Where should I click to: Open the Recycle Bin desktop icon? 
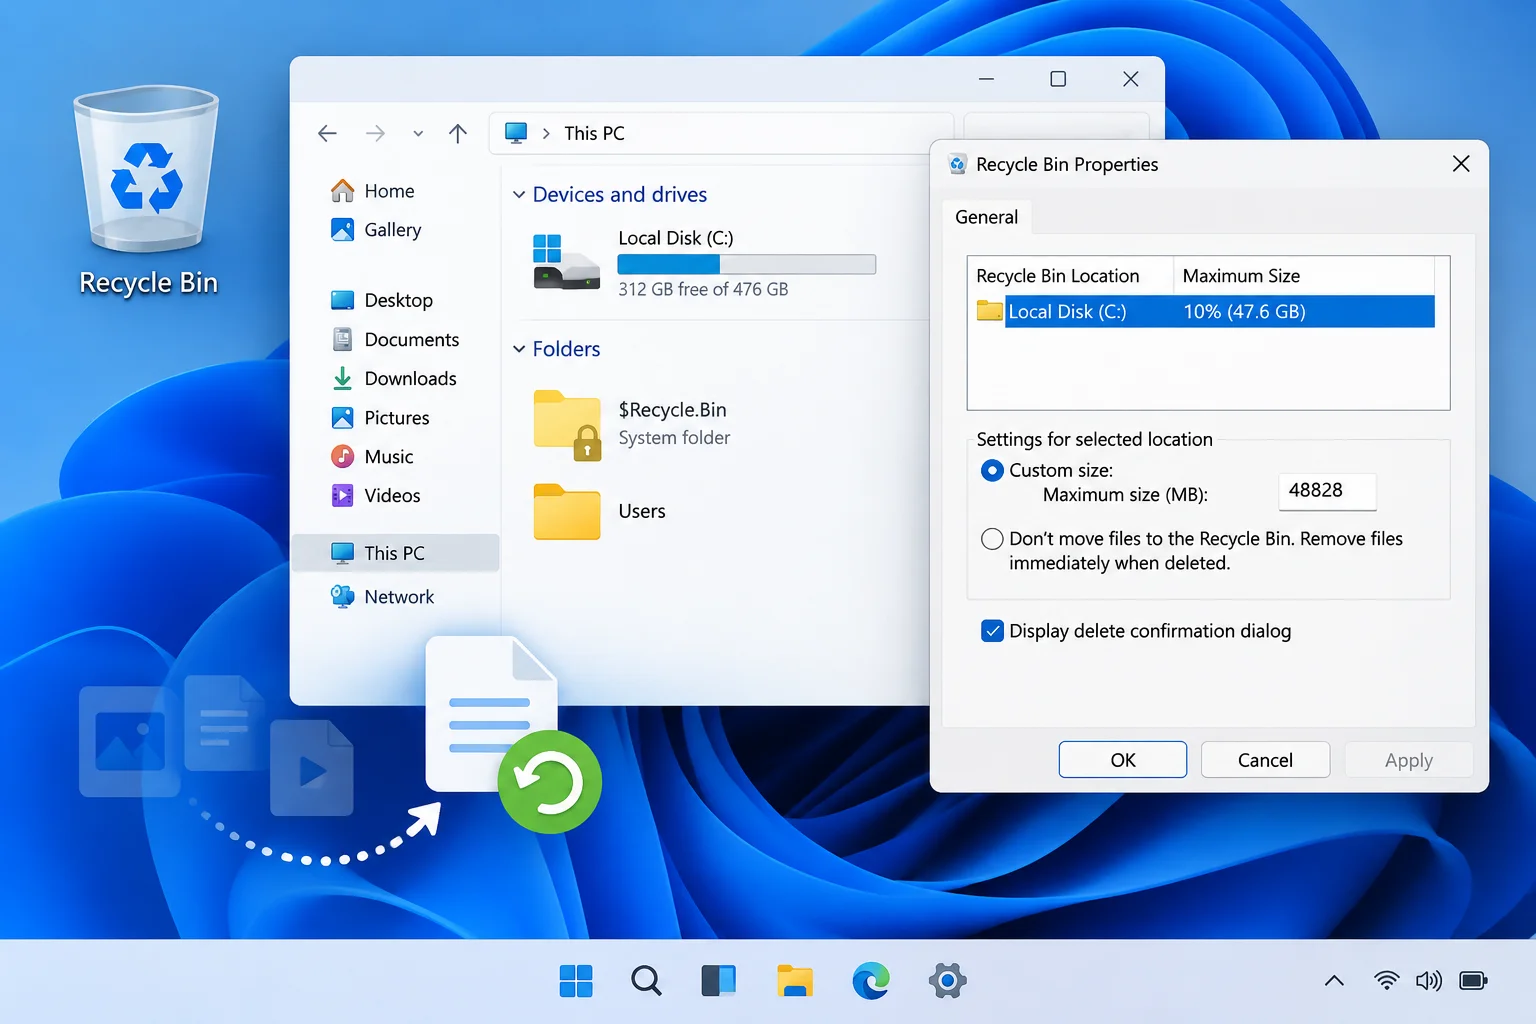click(147, 190)
